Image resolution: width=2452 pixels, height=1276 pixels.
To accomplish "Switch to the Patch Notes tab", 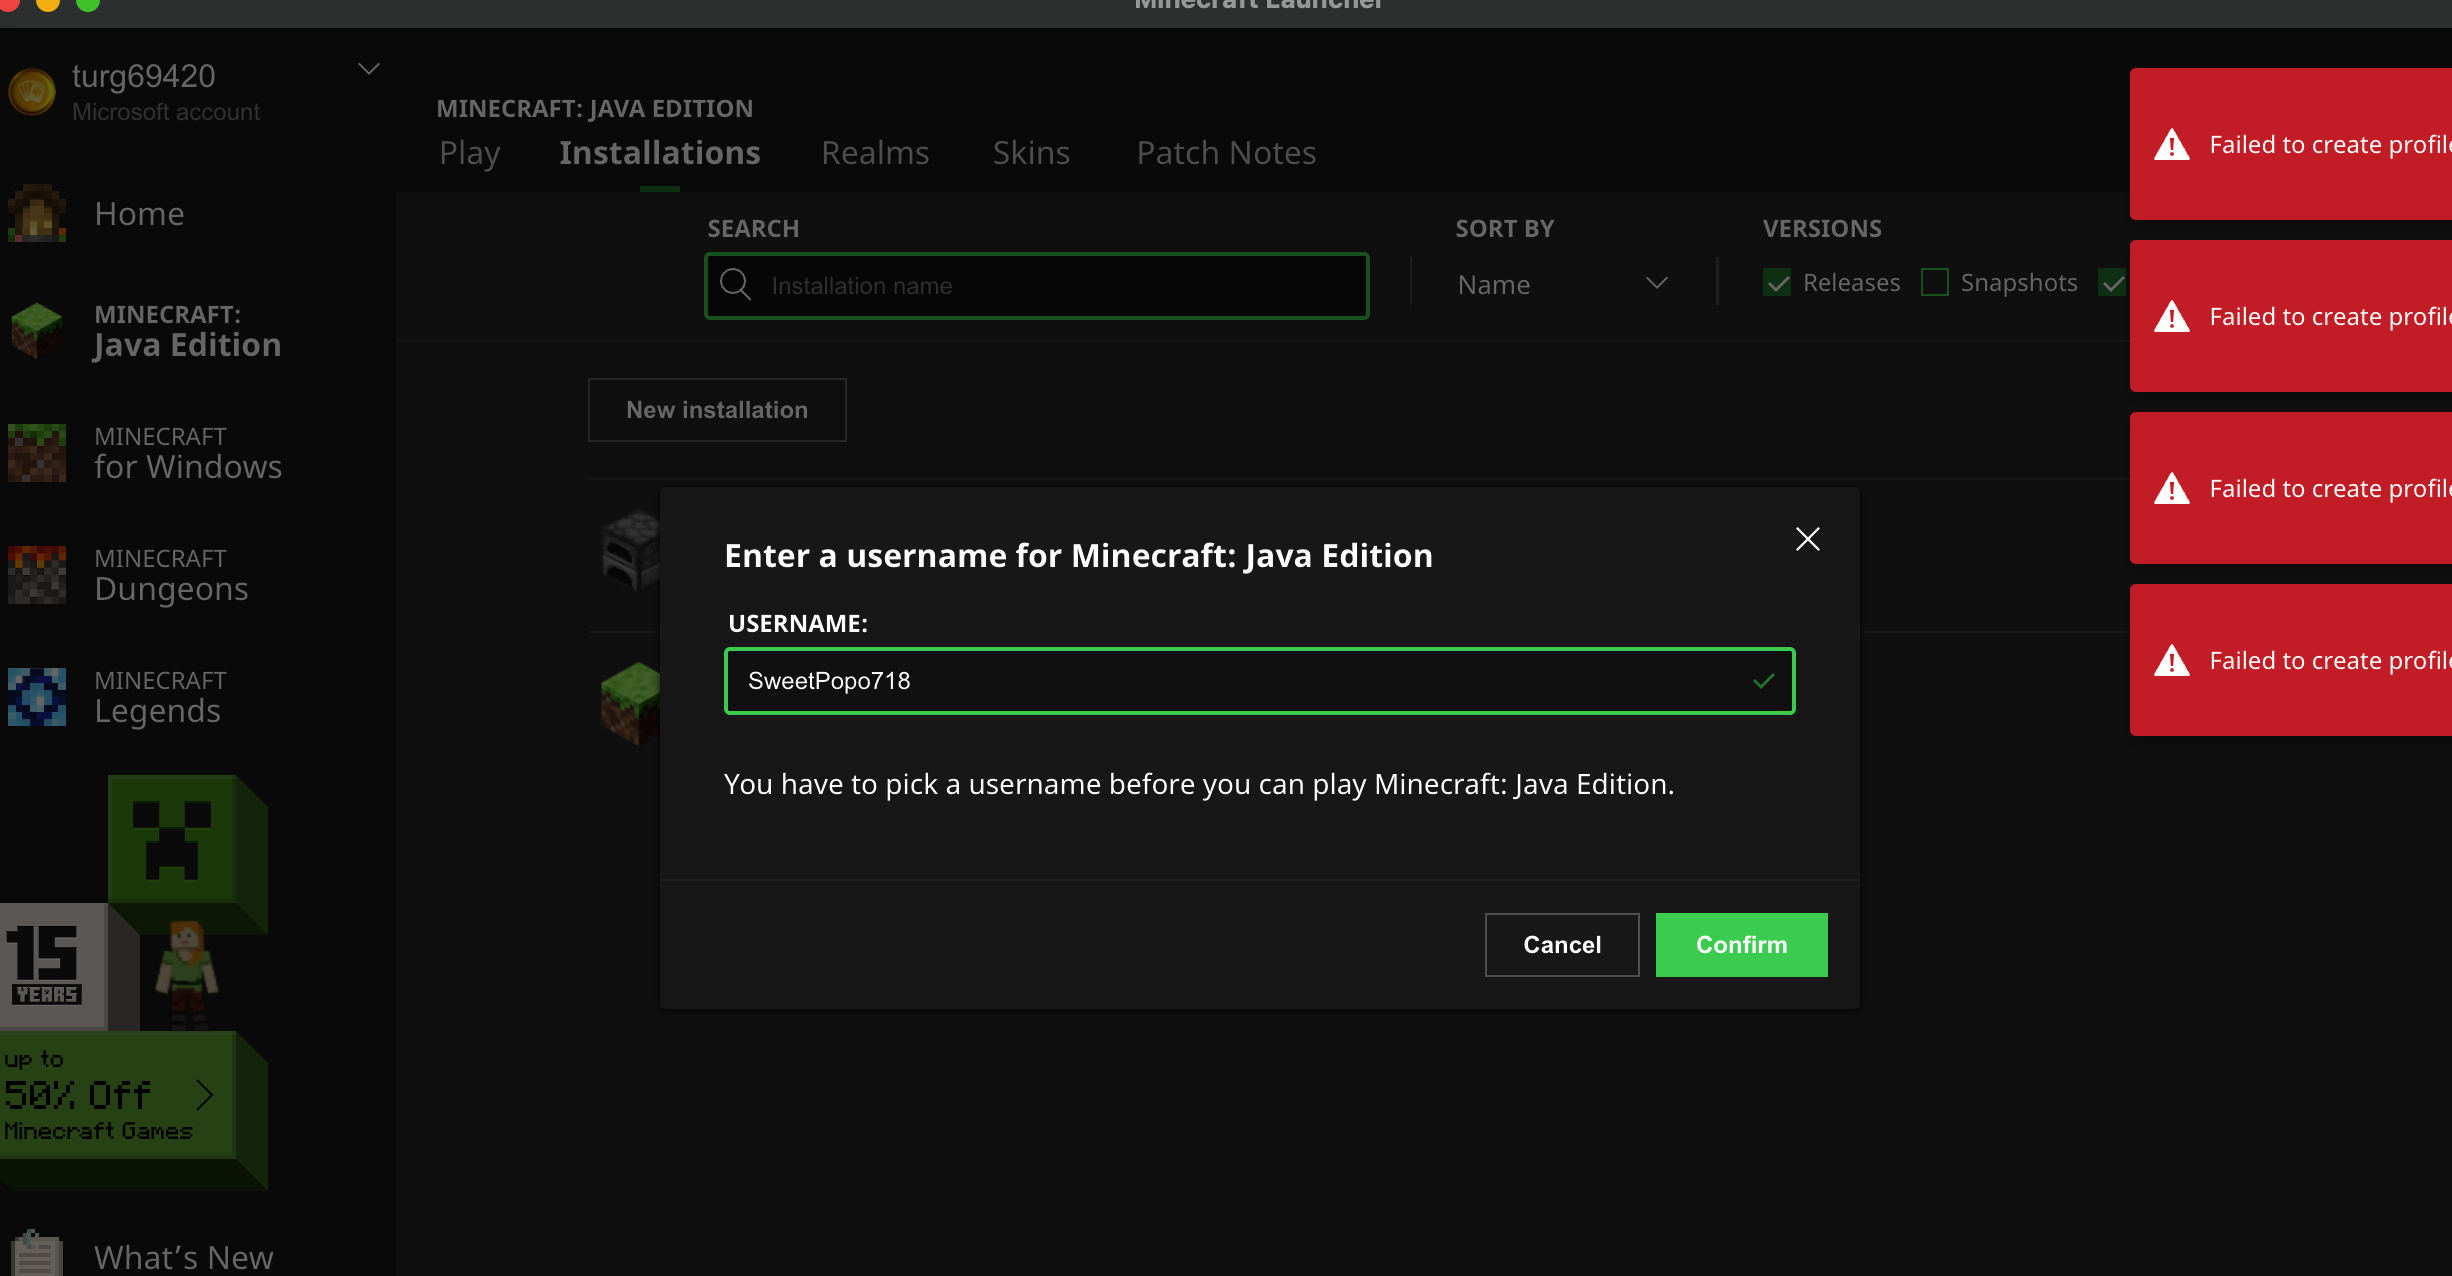I will [x=1226, y=153].
